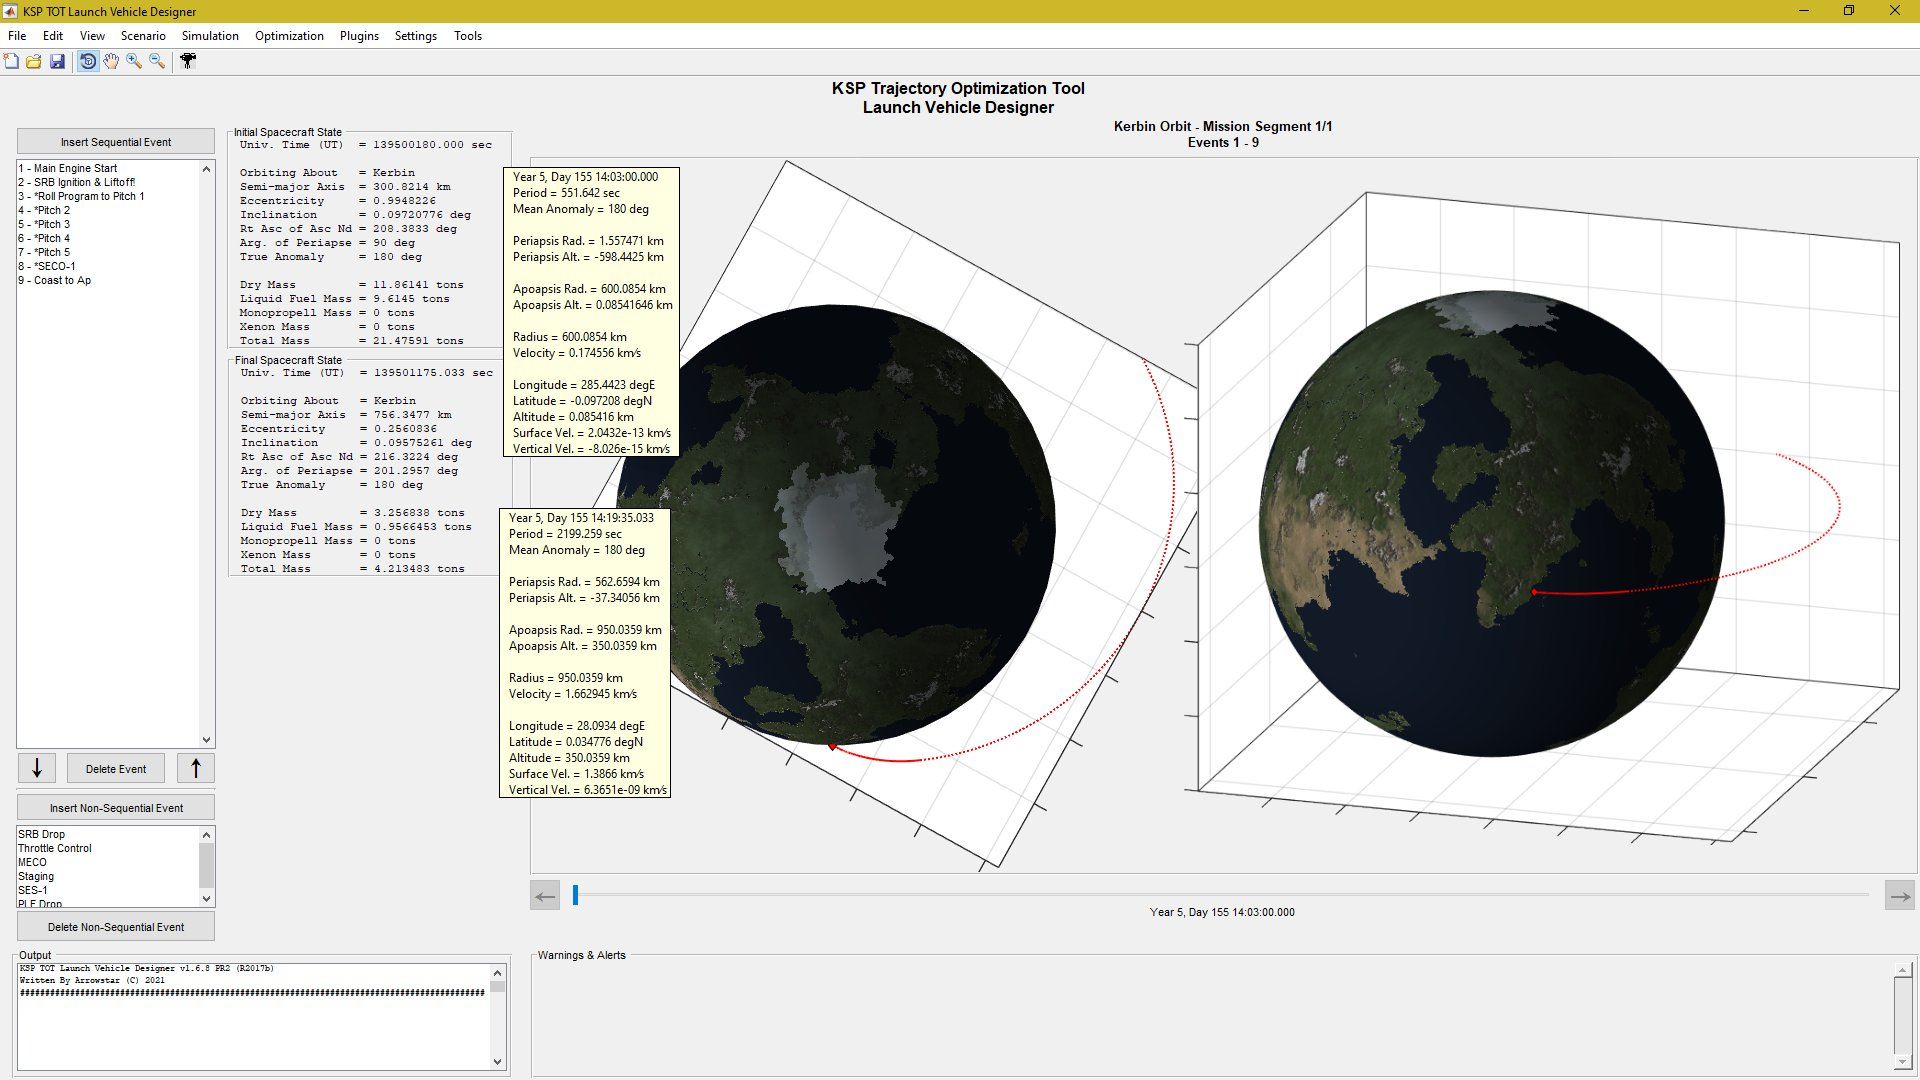Toggle the Rotate 3D tool
The height and width of the screenshot is (1080, 1920).
pyautogui.click(x=88, y=62)
